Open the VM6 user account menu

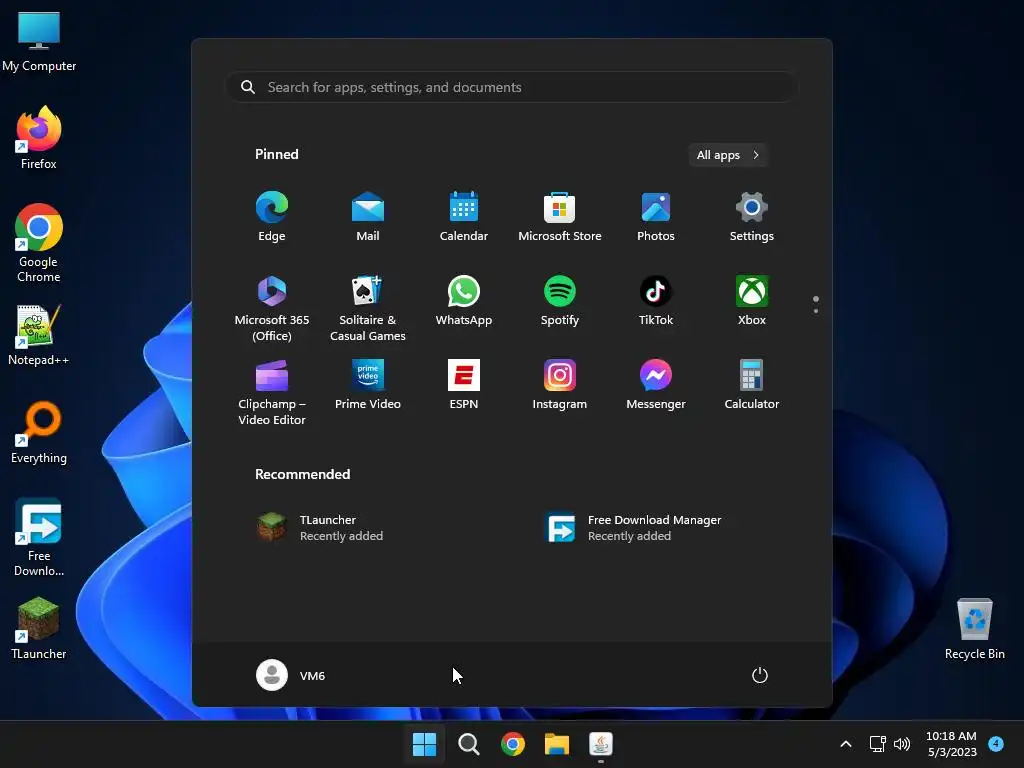click(x=291, y=675)
